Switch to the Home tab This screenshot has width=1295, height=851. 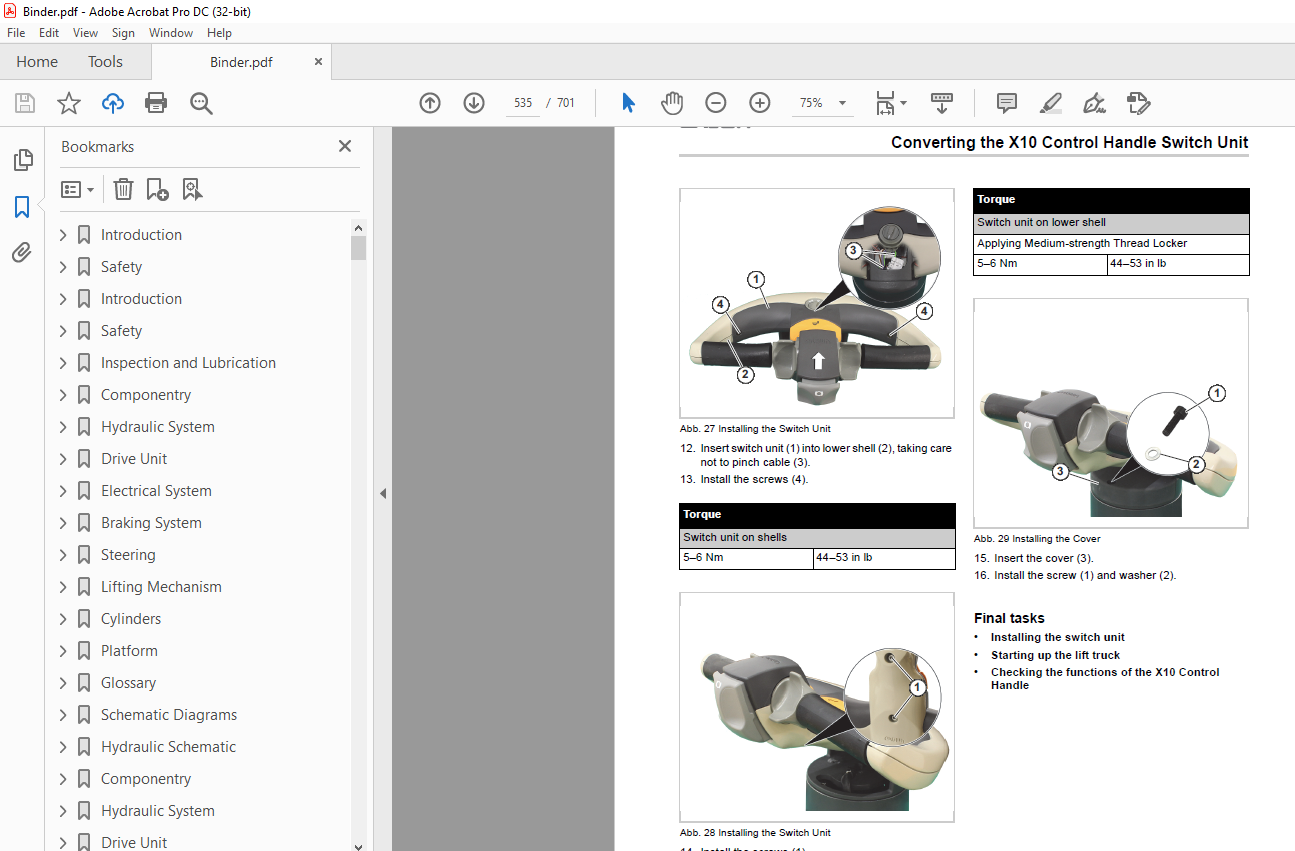[x=37, y=62]
